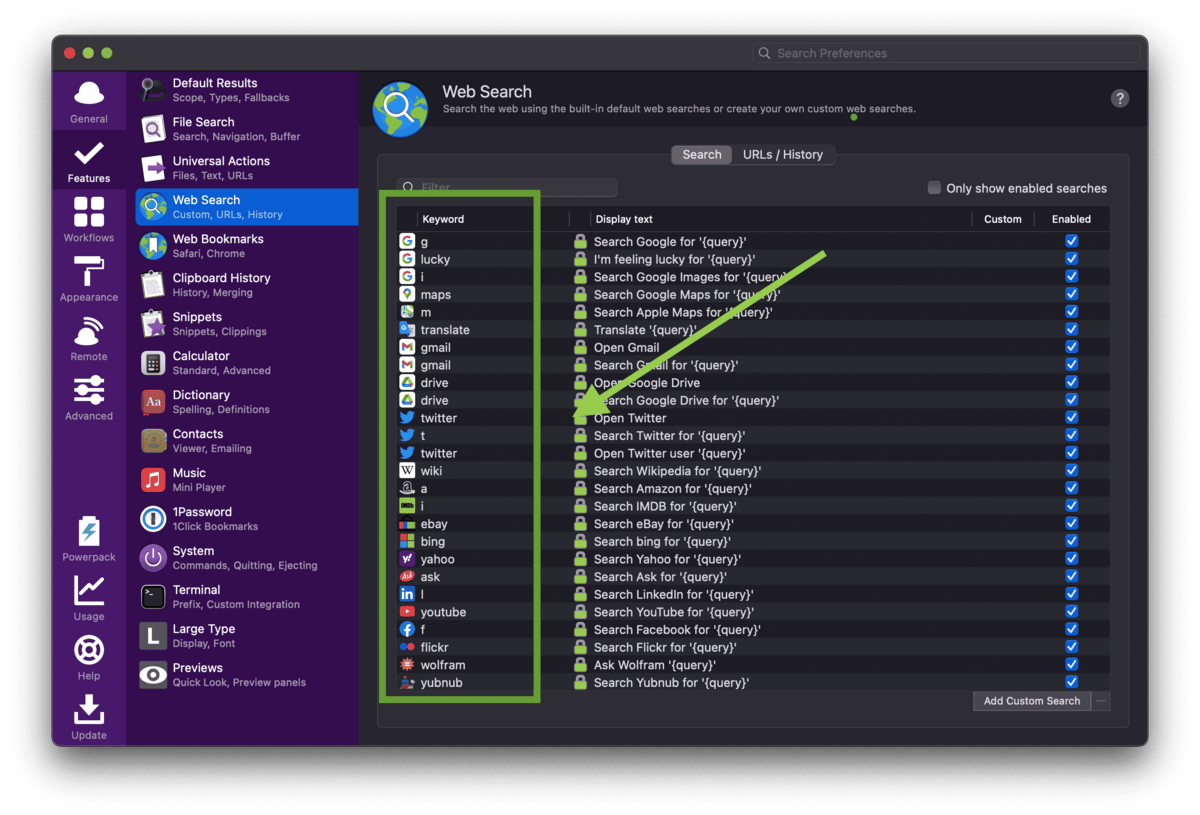The image size is (1200, 815).
Task: Click the question mark help icon
Action: pyautogui.click(x=1120, y=98)
